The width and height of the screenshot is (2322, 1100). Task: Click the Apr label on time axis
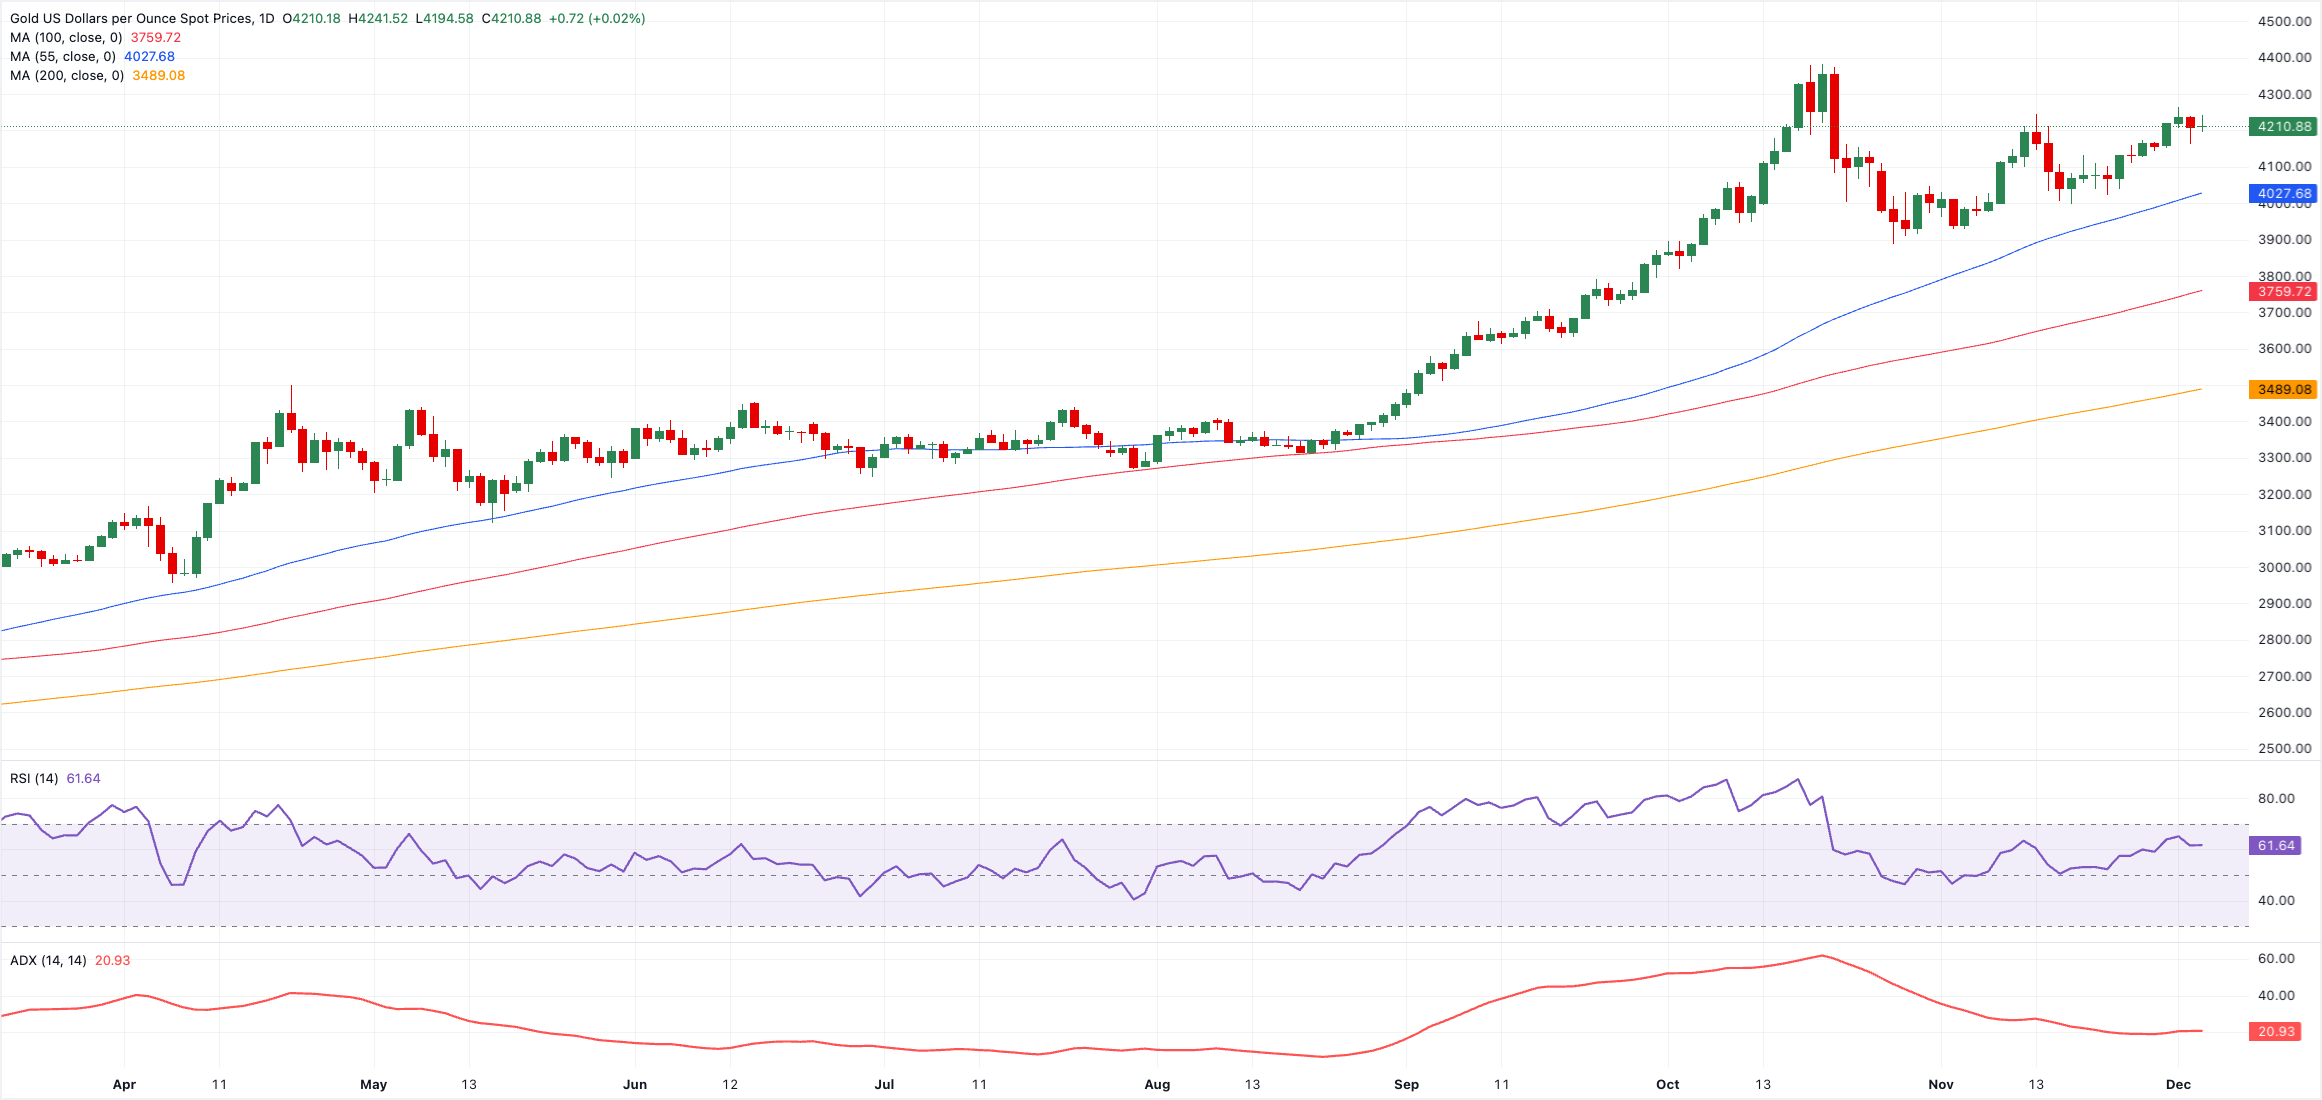tap(124, 1084)
